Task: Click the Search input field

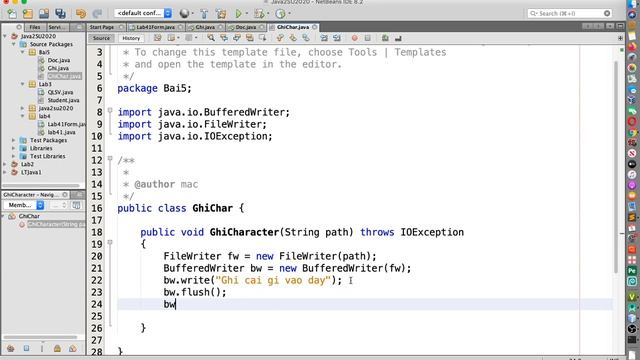Action: 570,13
